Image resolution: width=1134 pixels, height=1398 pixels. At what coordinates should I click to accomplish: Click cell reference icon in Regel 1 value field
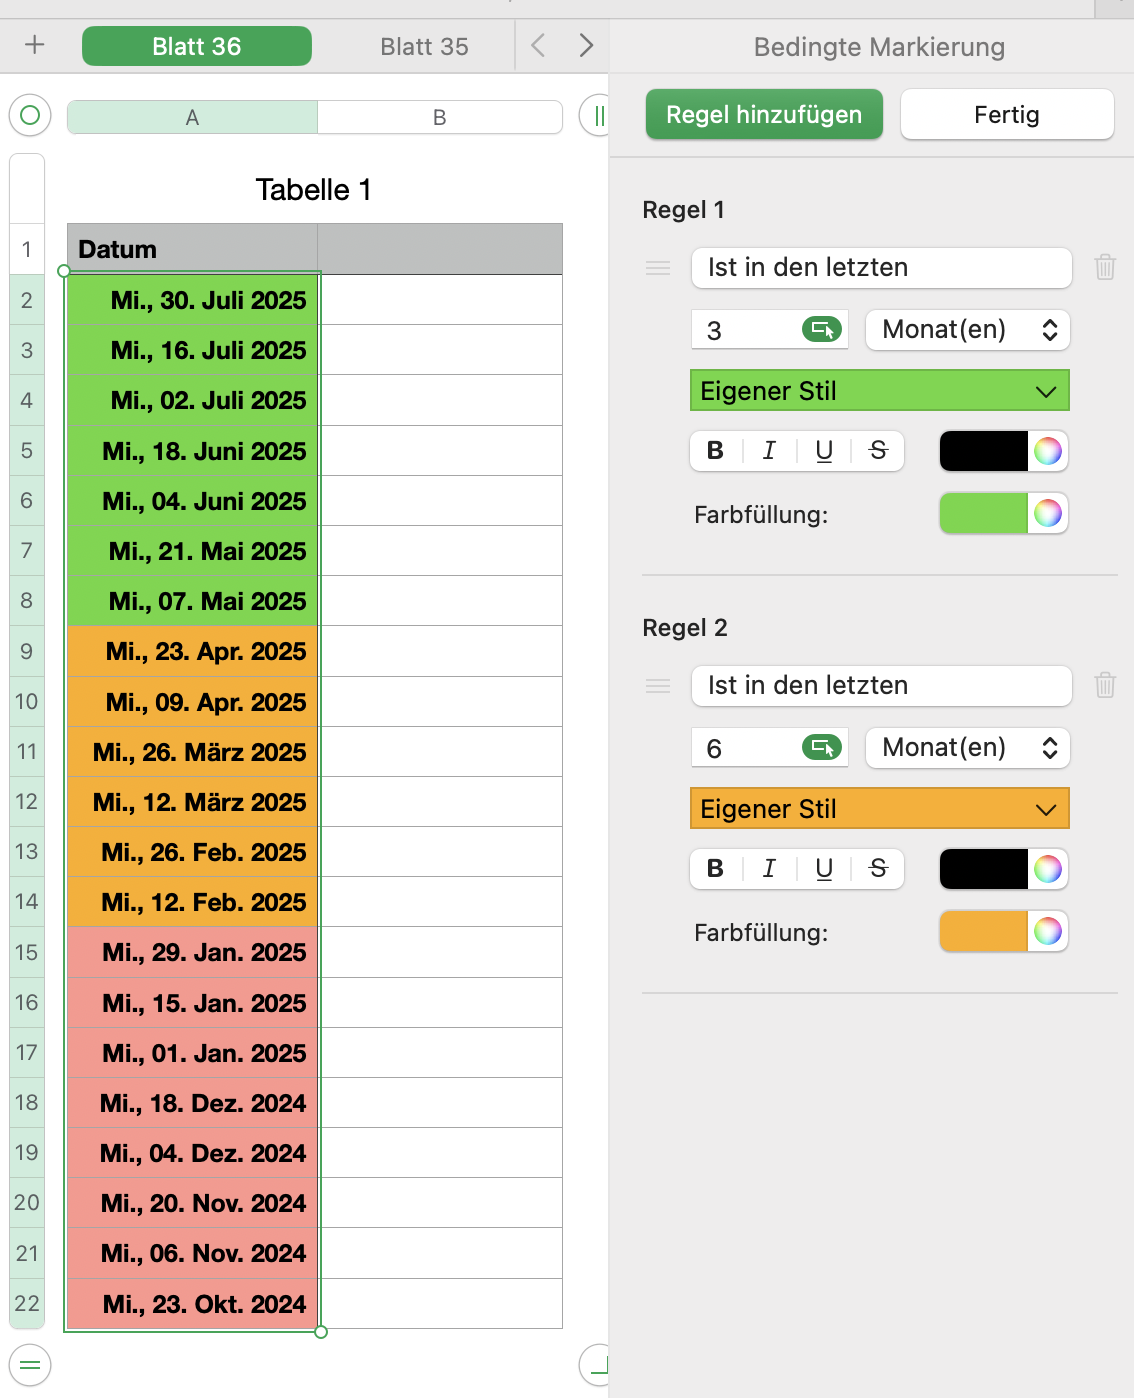click(822, 330)
